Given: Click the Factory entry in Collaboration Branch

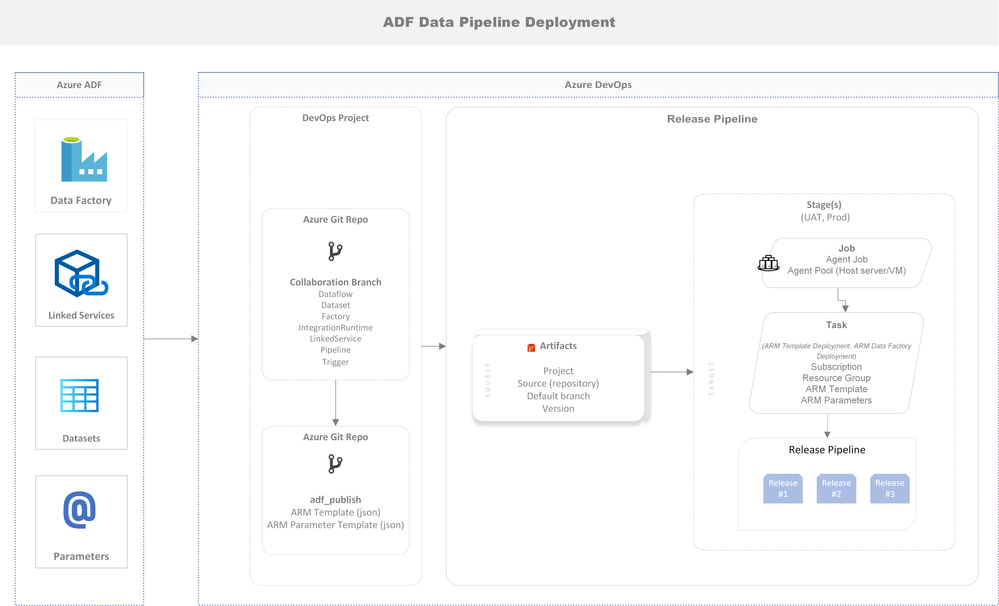Looking at the screenshot, I should [336, 317].
